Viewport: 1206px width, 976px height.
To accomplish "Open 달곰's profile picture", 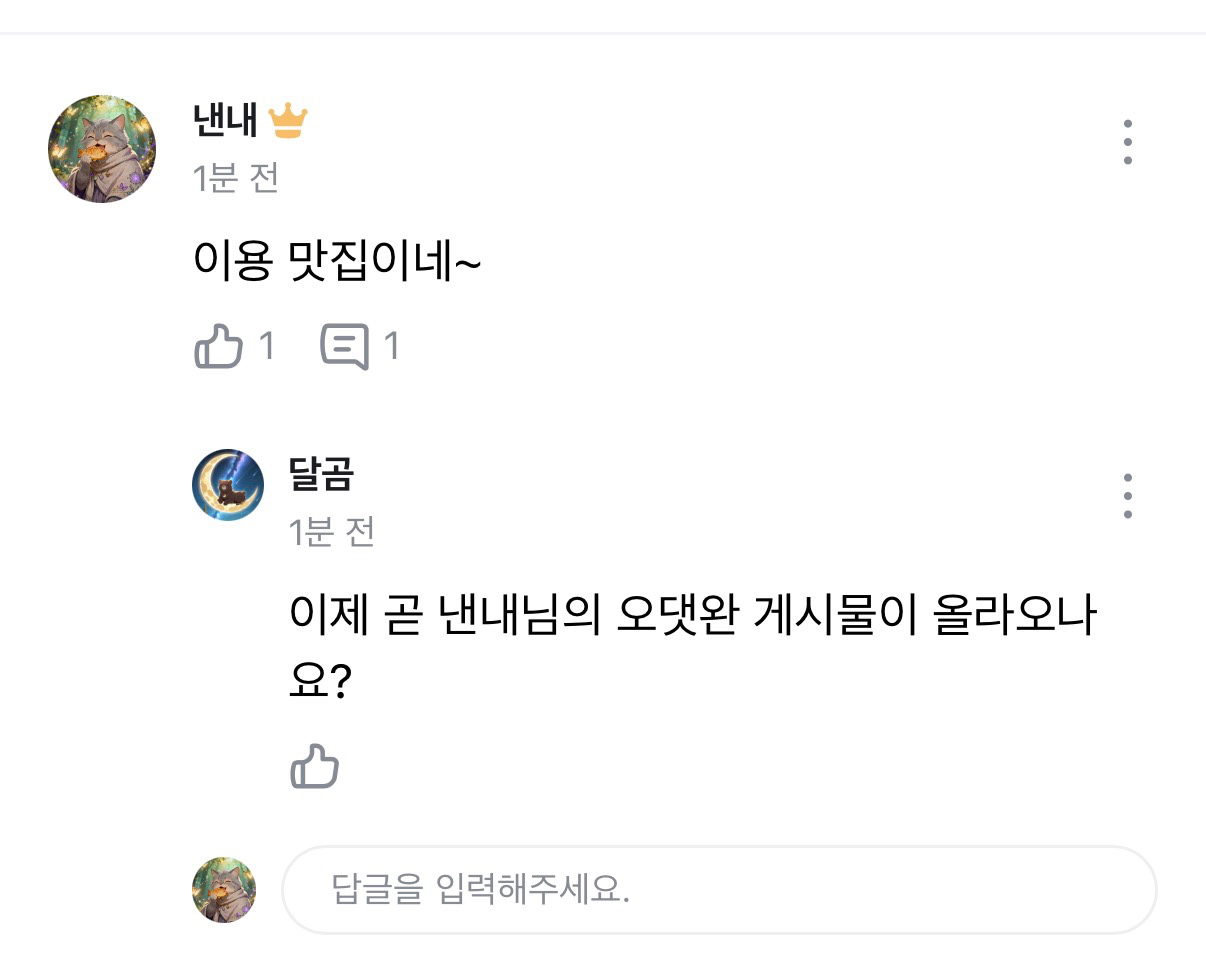I will point(226,484).
